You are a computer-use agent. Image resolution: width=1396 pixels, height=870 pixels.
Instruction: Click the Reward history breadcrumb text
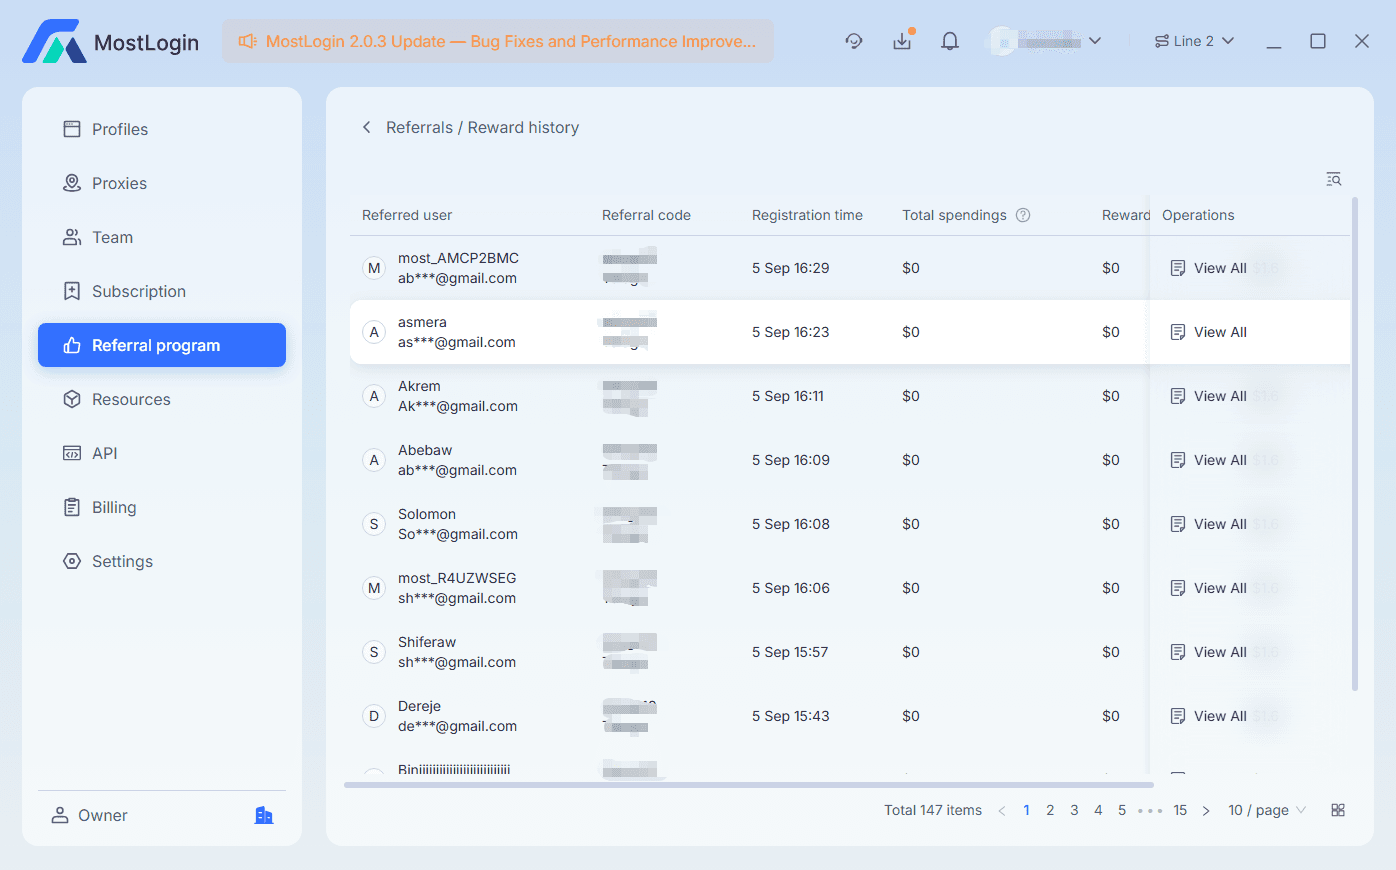coord(523,127)
